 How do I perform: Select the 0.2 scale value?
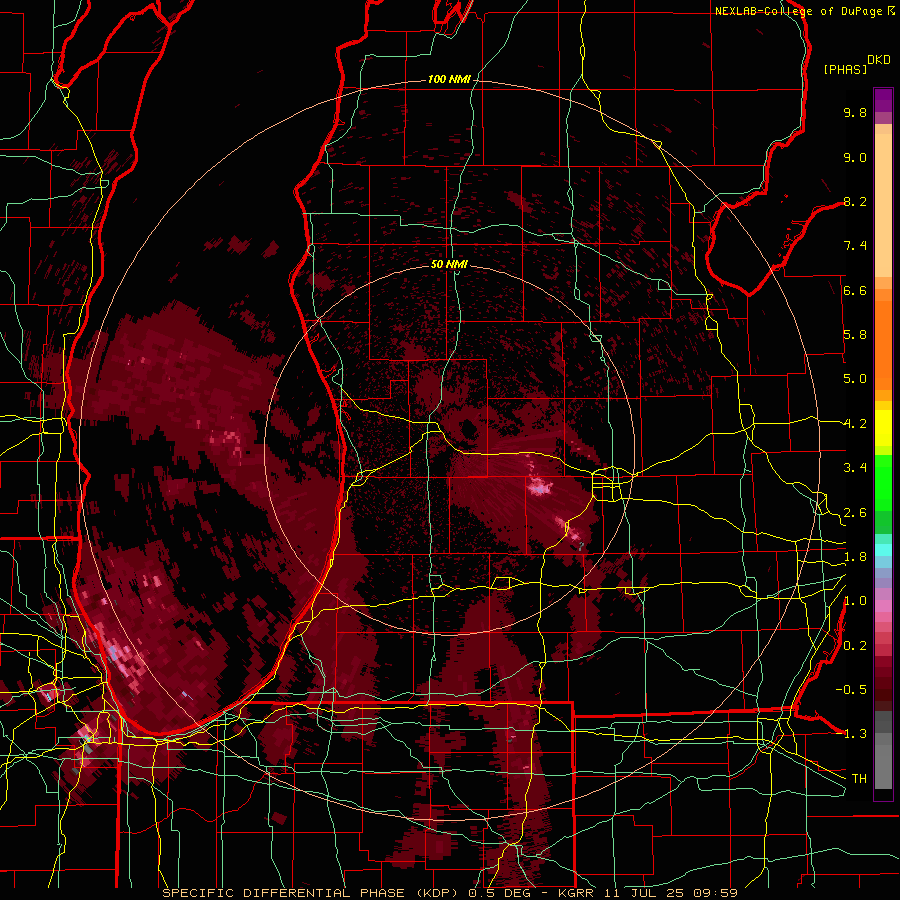(855, 646)
